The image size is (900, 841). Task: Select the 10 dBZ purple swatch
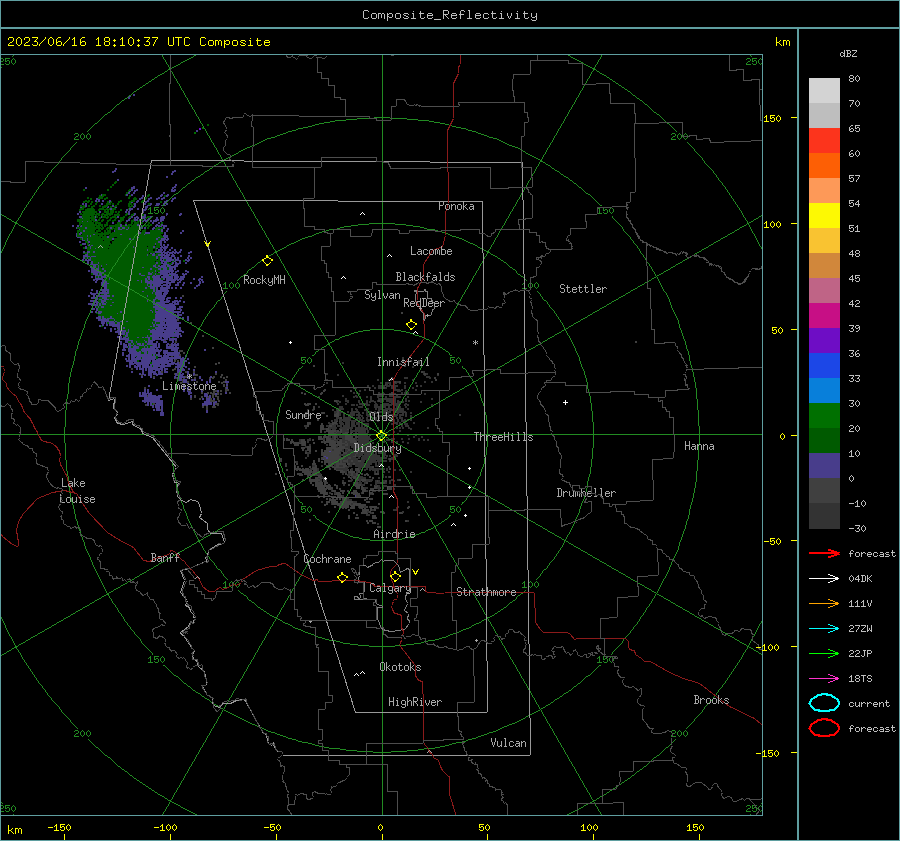(x=824, y=465)
